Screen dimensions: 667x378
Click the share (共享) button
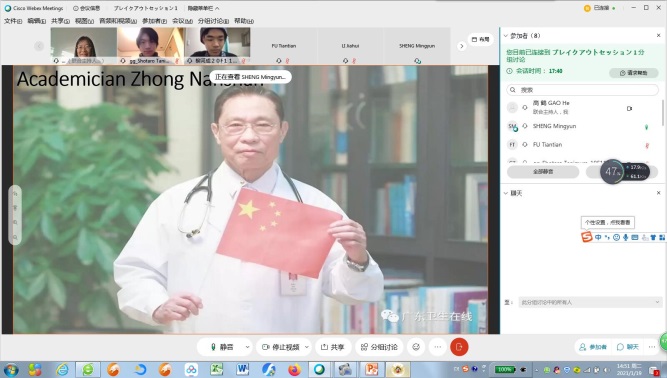333,347
